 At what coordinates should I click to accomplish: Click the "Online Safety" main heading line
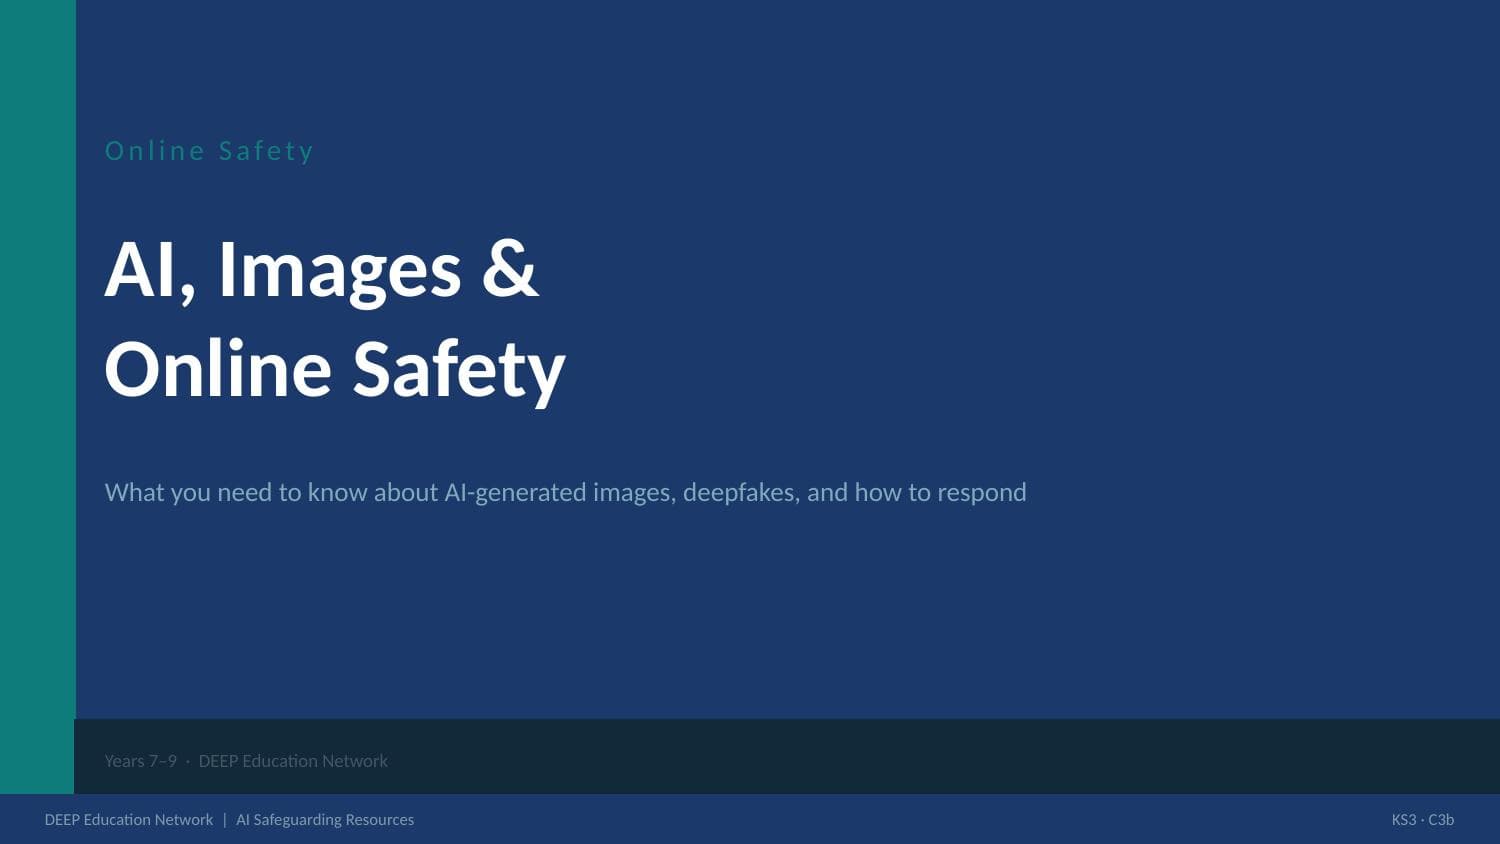click(335, 368)
